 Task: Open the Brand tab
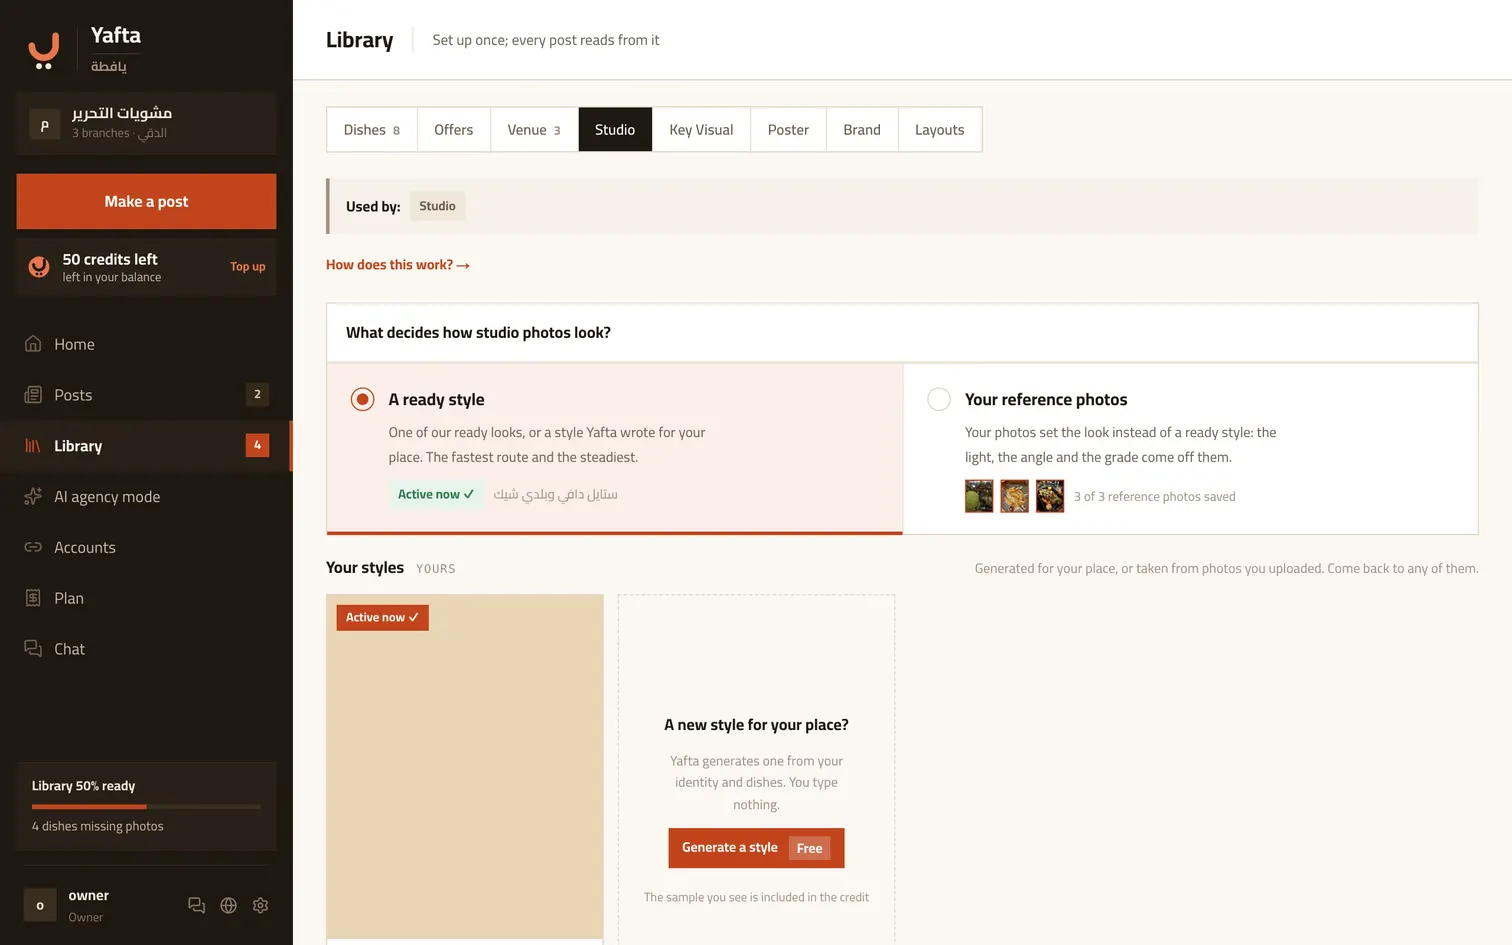(862, 130)
